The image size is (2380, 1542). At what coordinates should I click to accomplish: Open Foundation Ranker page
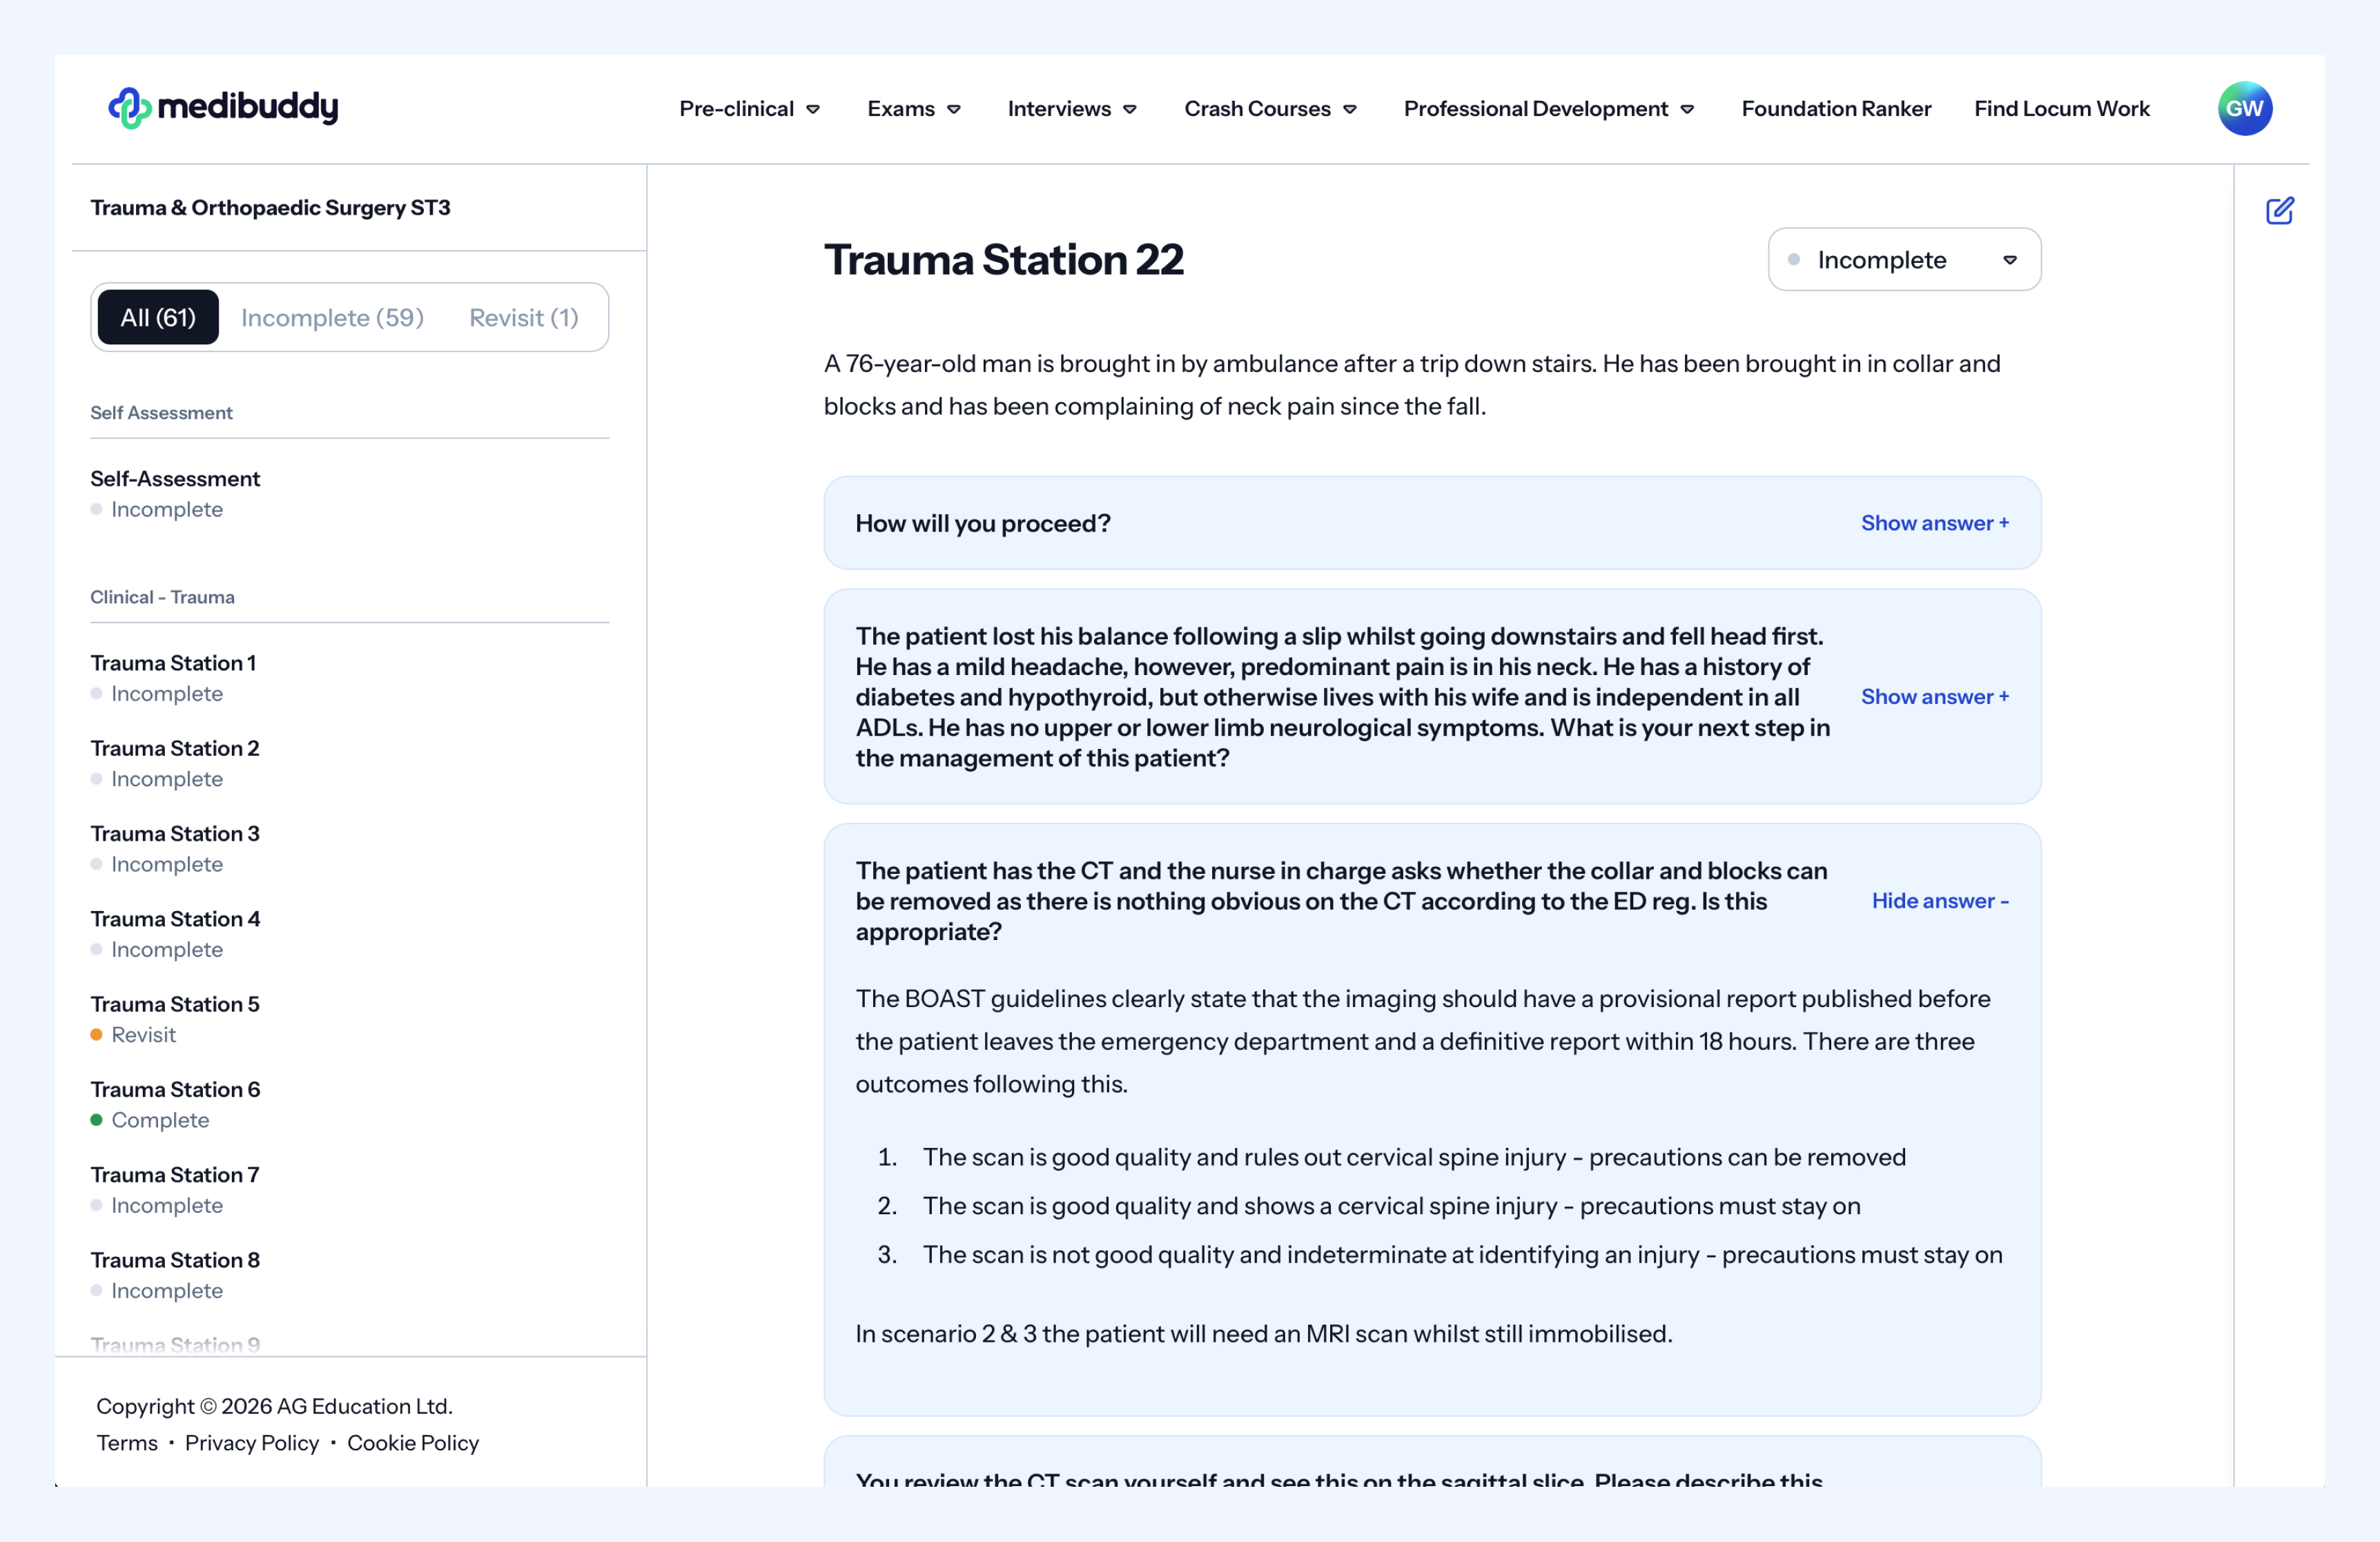point(1836,109)
